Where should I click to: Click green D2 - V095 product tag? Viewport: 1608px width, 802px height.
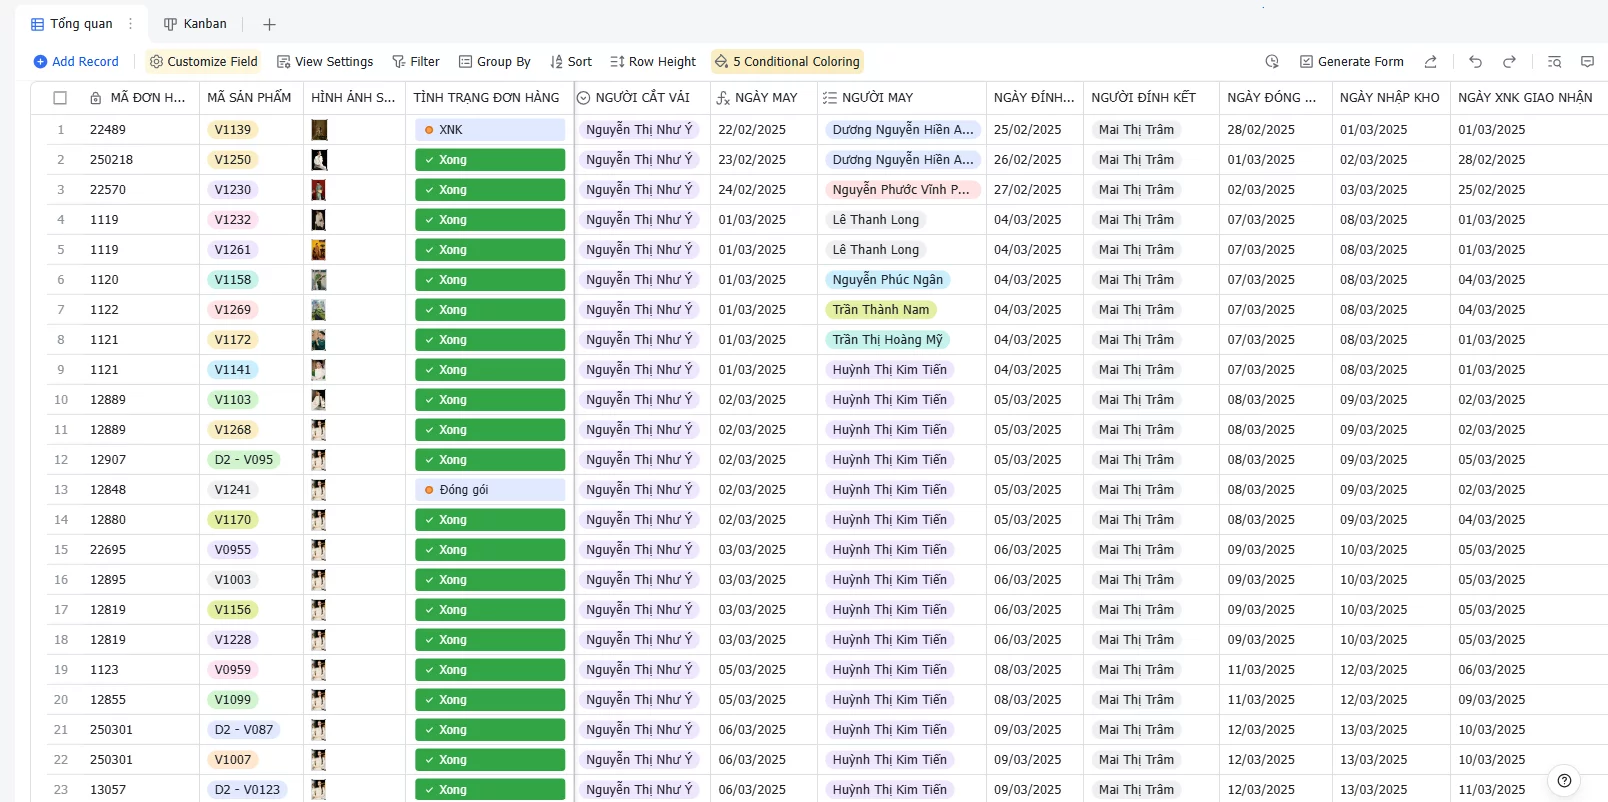244,460
